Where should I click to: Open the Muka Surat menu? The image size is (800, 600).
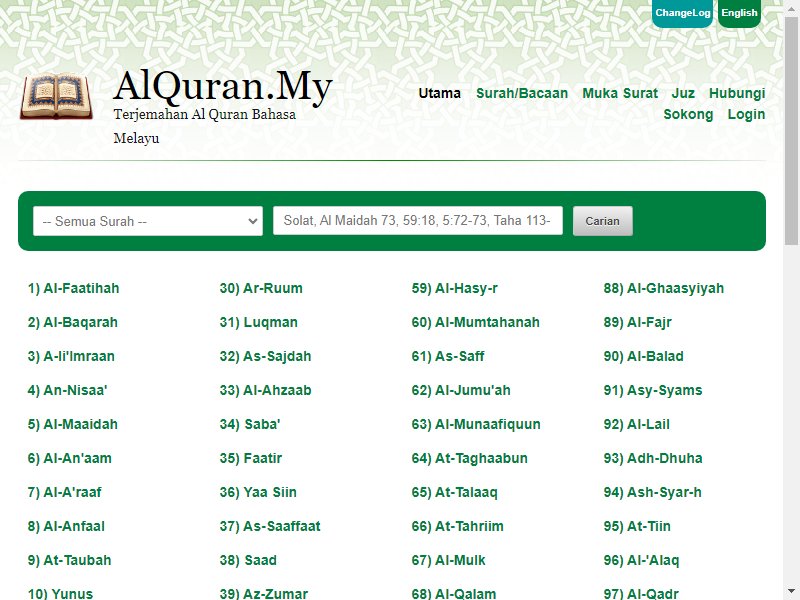point(620,93)
